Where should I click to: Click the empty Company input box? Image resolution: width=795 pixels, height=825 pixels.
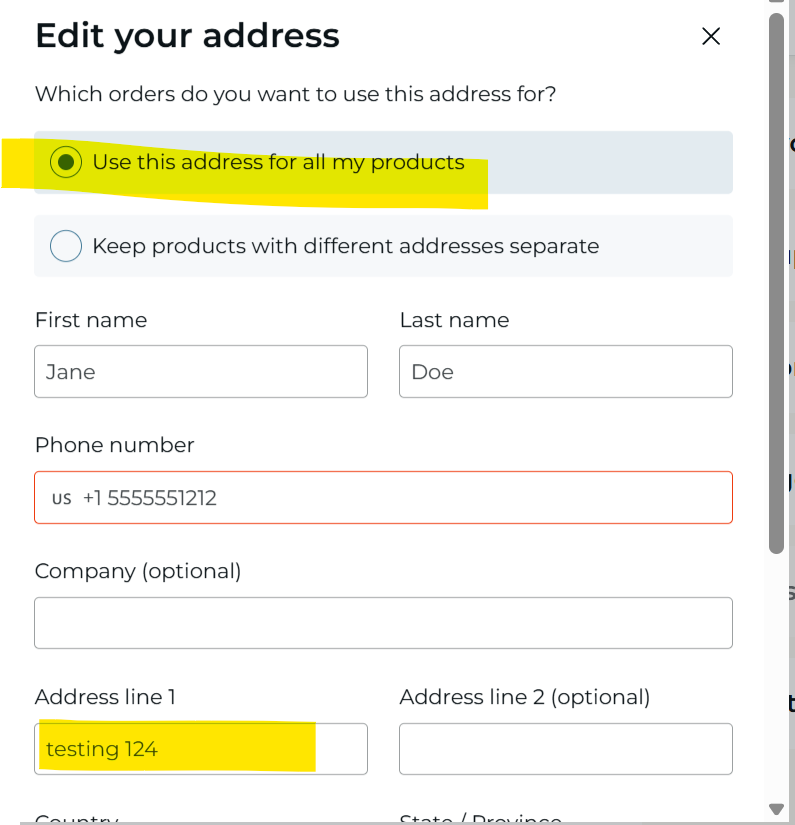point(384,623)
